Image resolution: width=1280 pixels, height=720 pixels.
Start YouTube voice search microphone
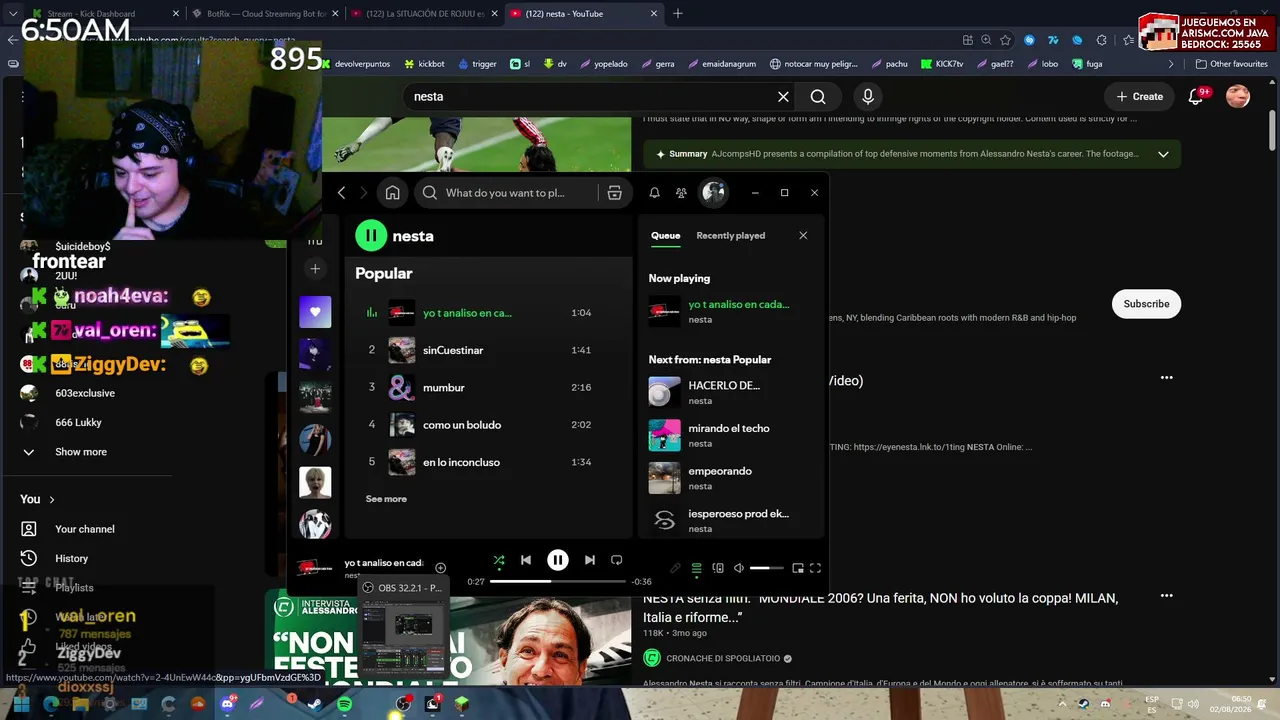[868, 97]
